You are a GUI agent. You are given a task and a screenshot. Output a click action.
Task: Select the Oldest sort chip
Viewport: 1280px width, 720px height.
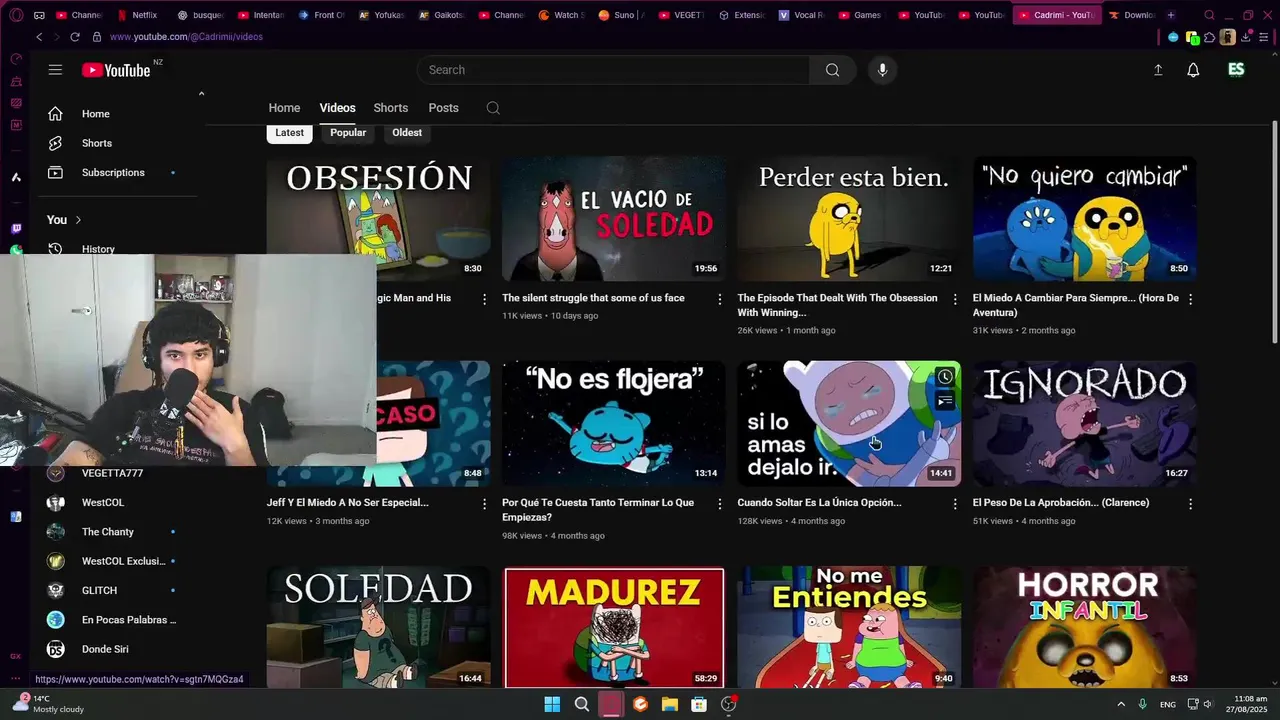407,133
